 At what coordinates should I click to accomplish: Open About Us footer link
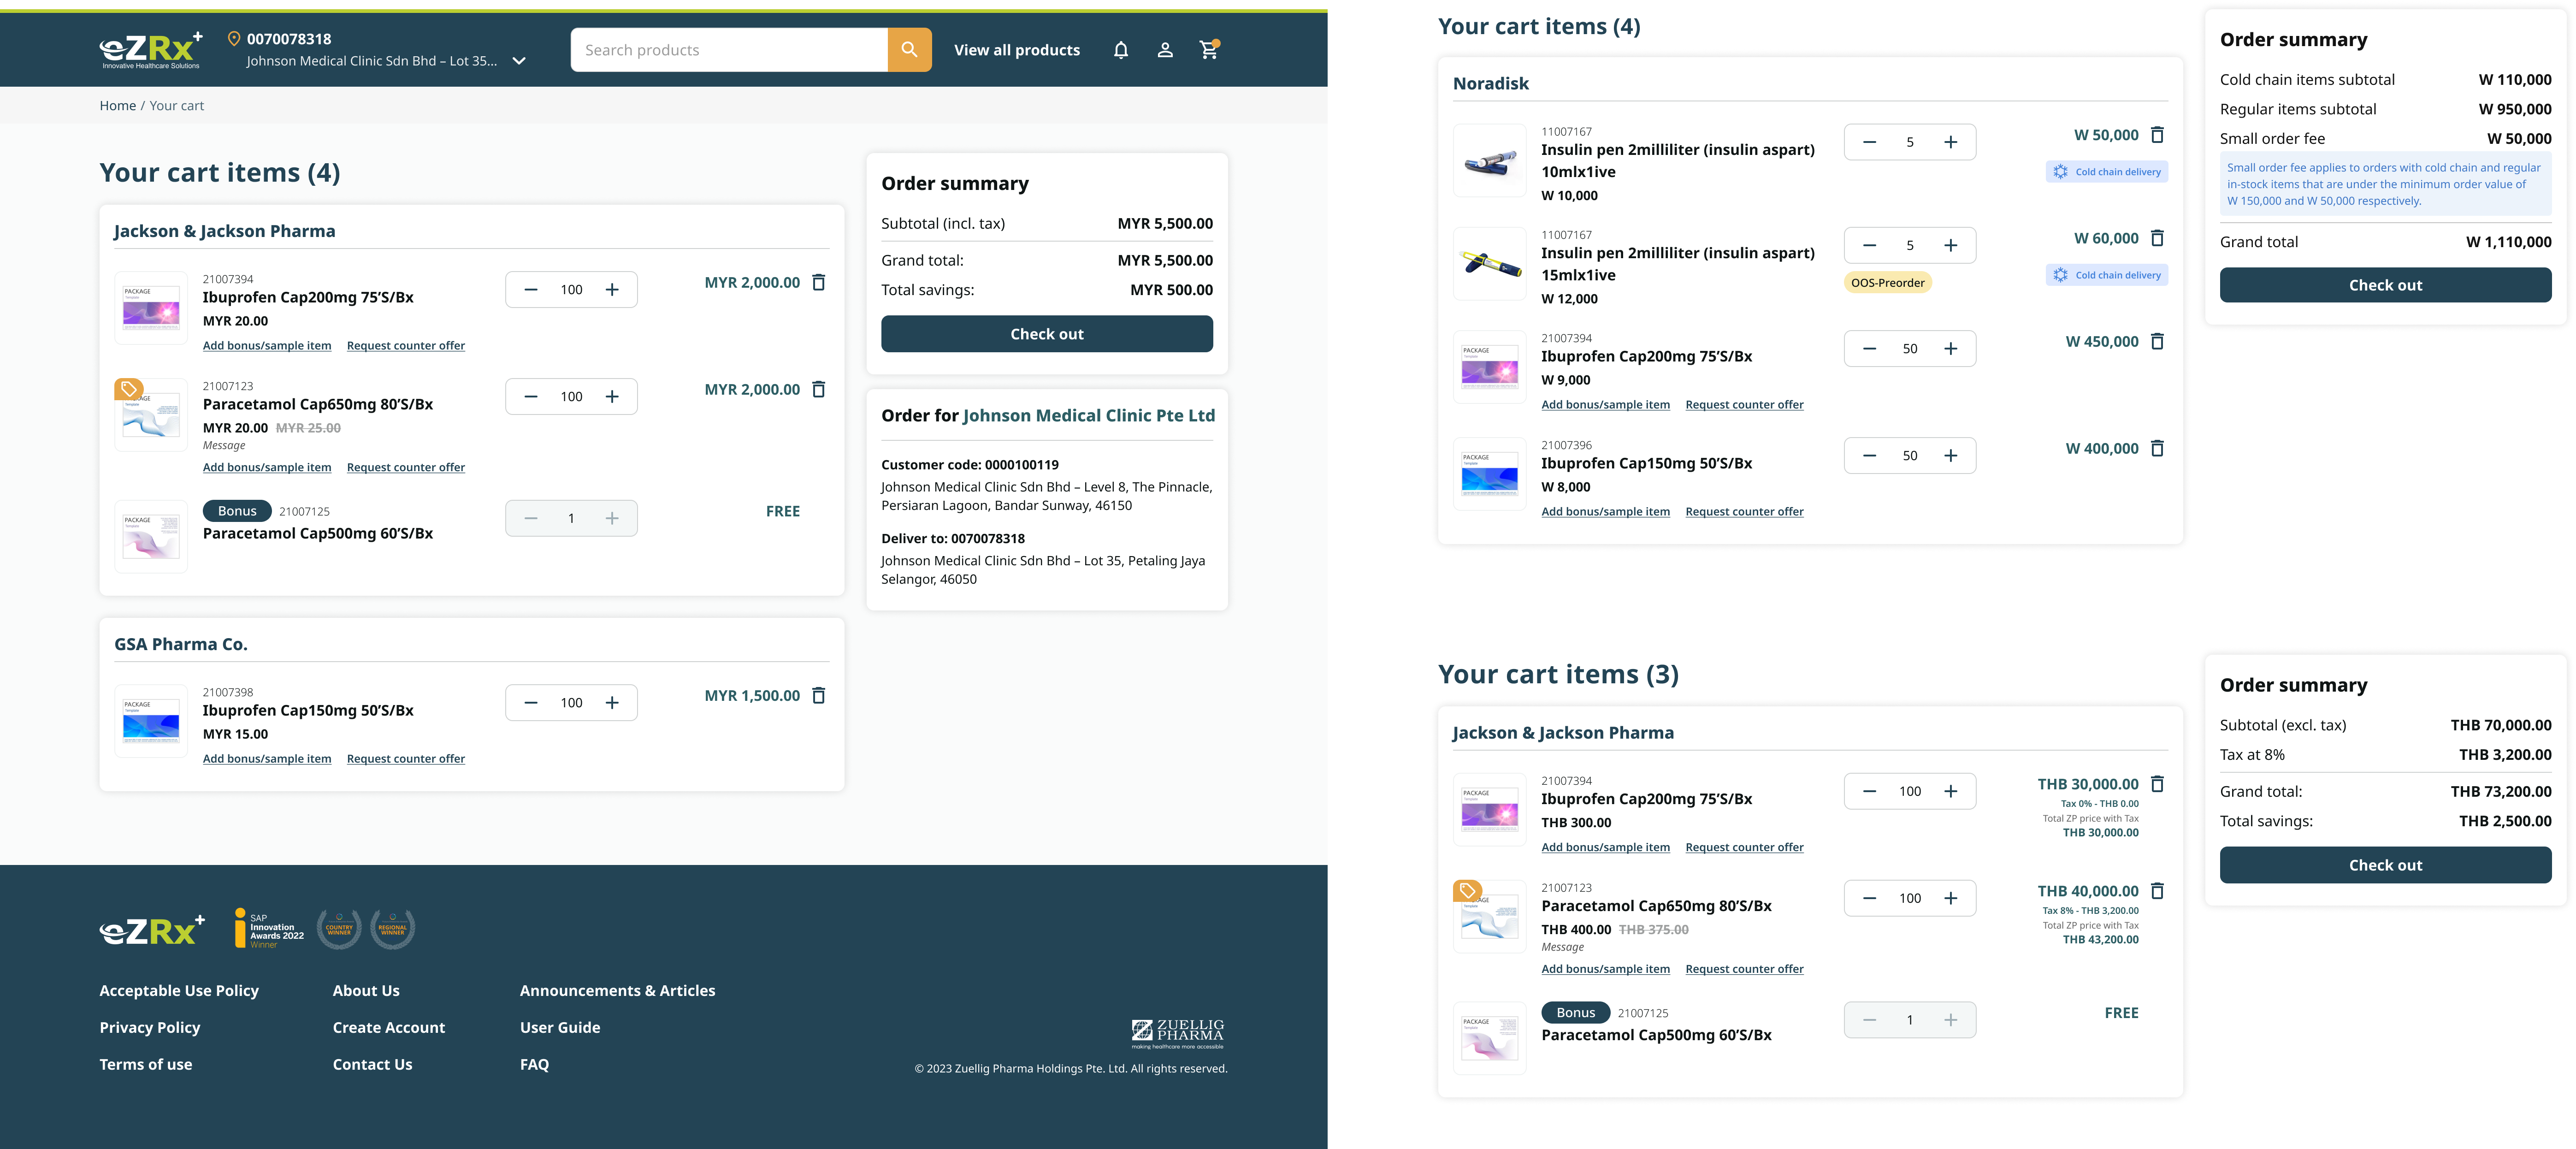[x=366, y=991]
